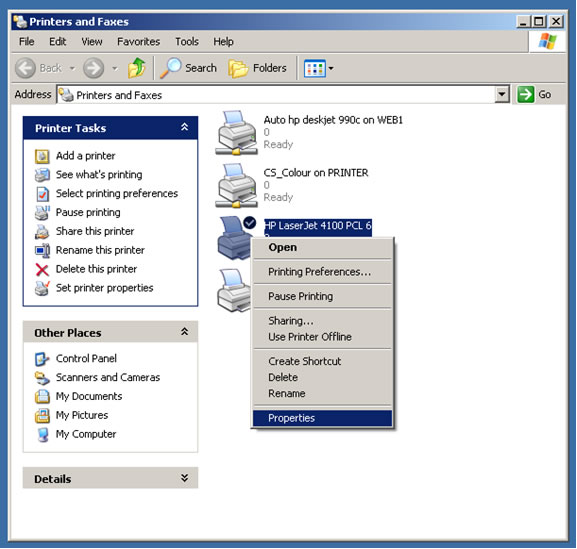Expand the Details panel
The height and width of the screenshot is (549, 577).
pyautogui.click(x=184, y=478)
